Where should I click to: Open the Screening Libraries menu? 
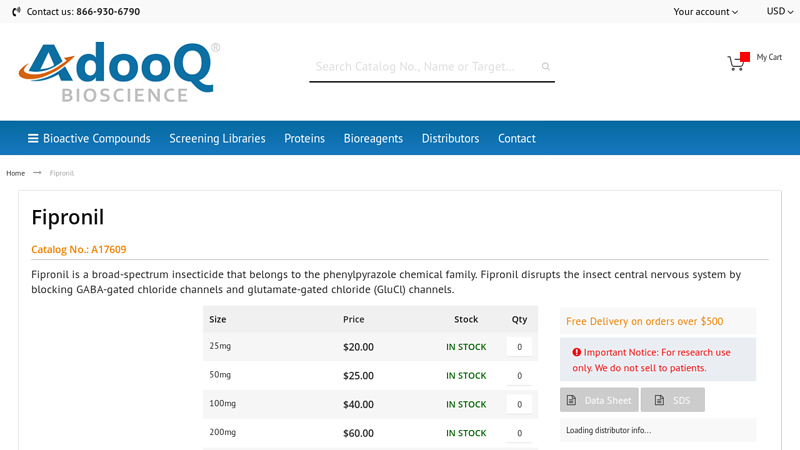(x=217, y=139)
